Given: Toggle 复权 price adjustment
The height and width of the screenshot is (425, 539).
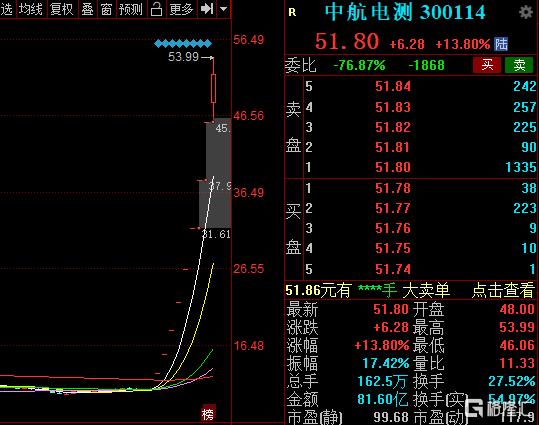Looking at the screenshot, I should click(62, 9).
